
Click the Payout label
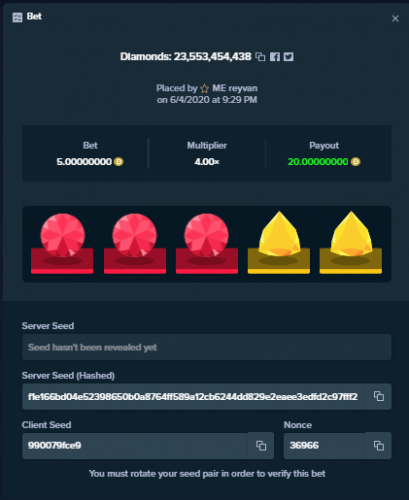click(x=324, y=146)
